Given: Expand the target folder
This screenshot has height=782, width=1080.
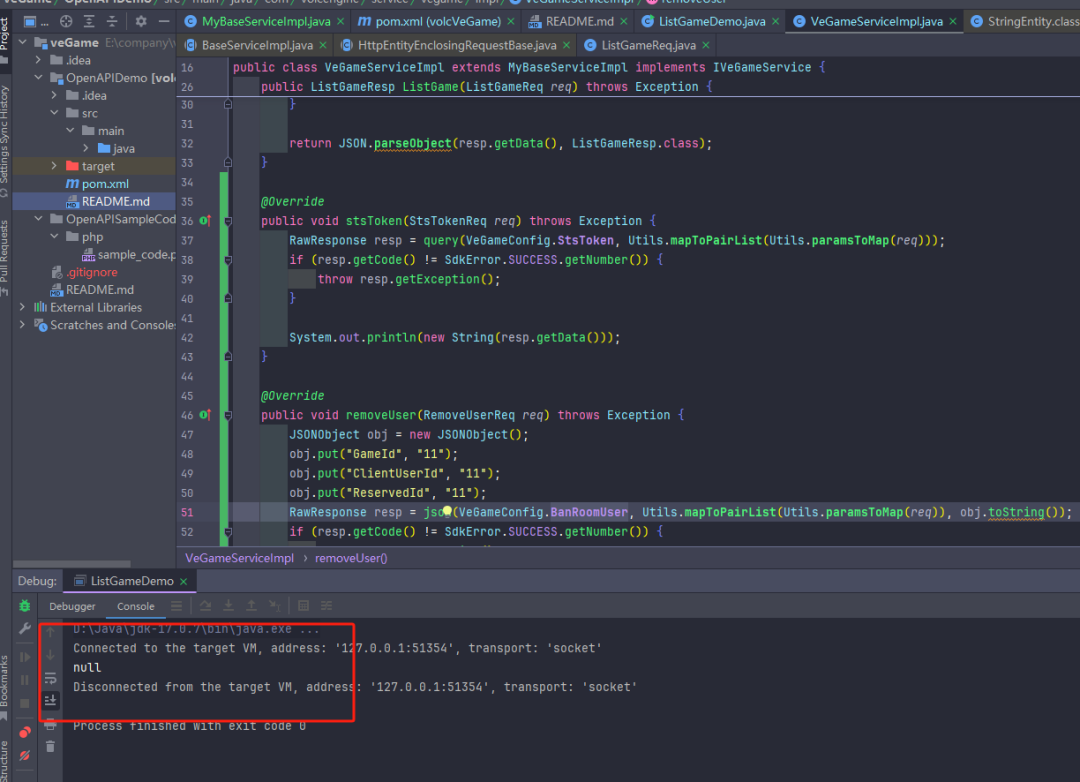Looking at the screenshot, I should (54, 166).
